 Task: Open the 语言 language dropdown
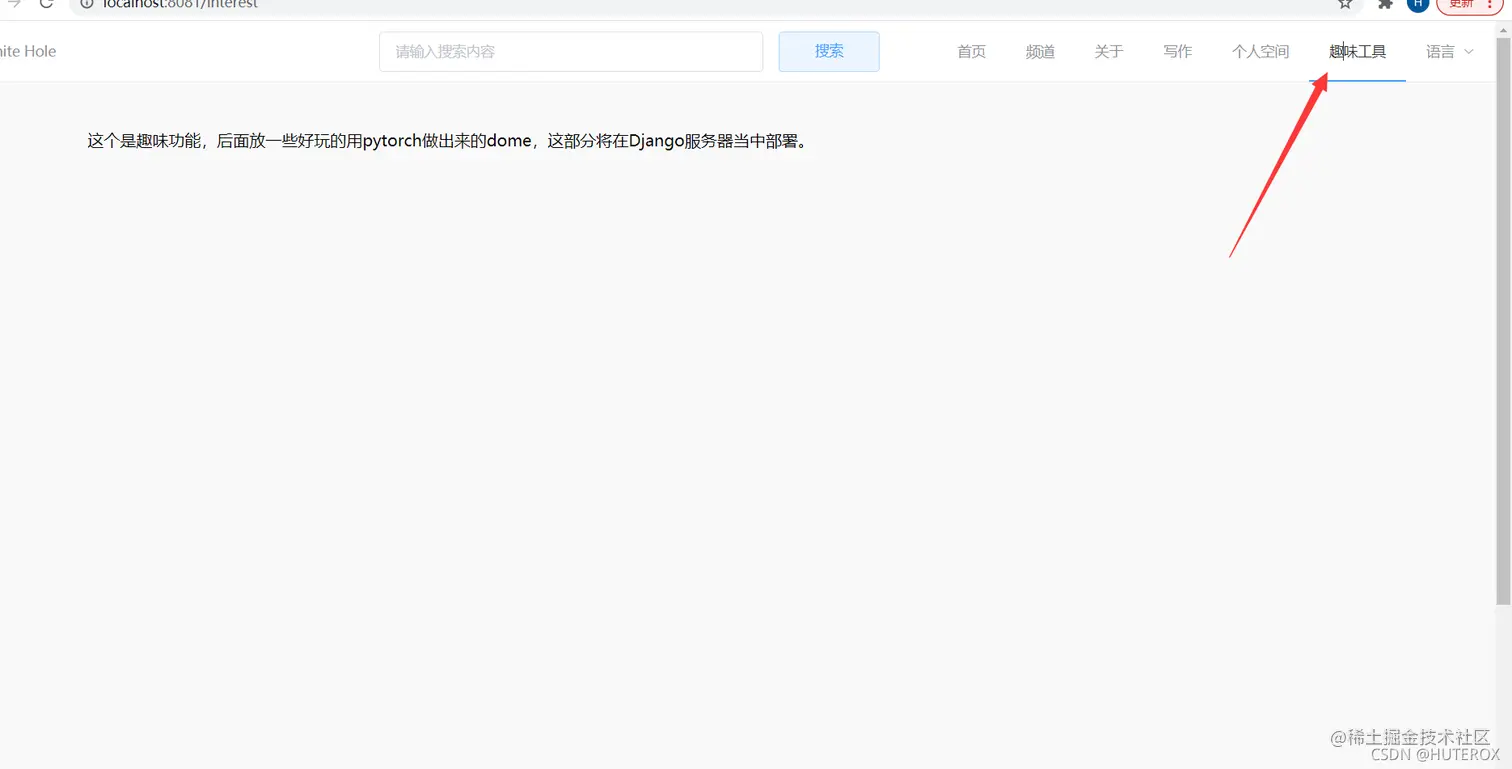click(1440, 51)
